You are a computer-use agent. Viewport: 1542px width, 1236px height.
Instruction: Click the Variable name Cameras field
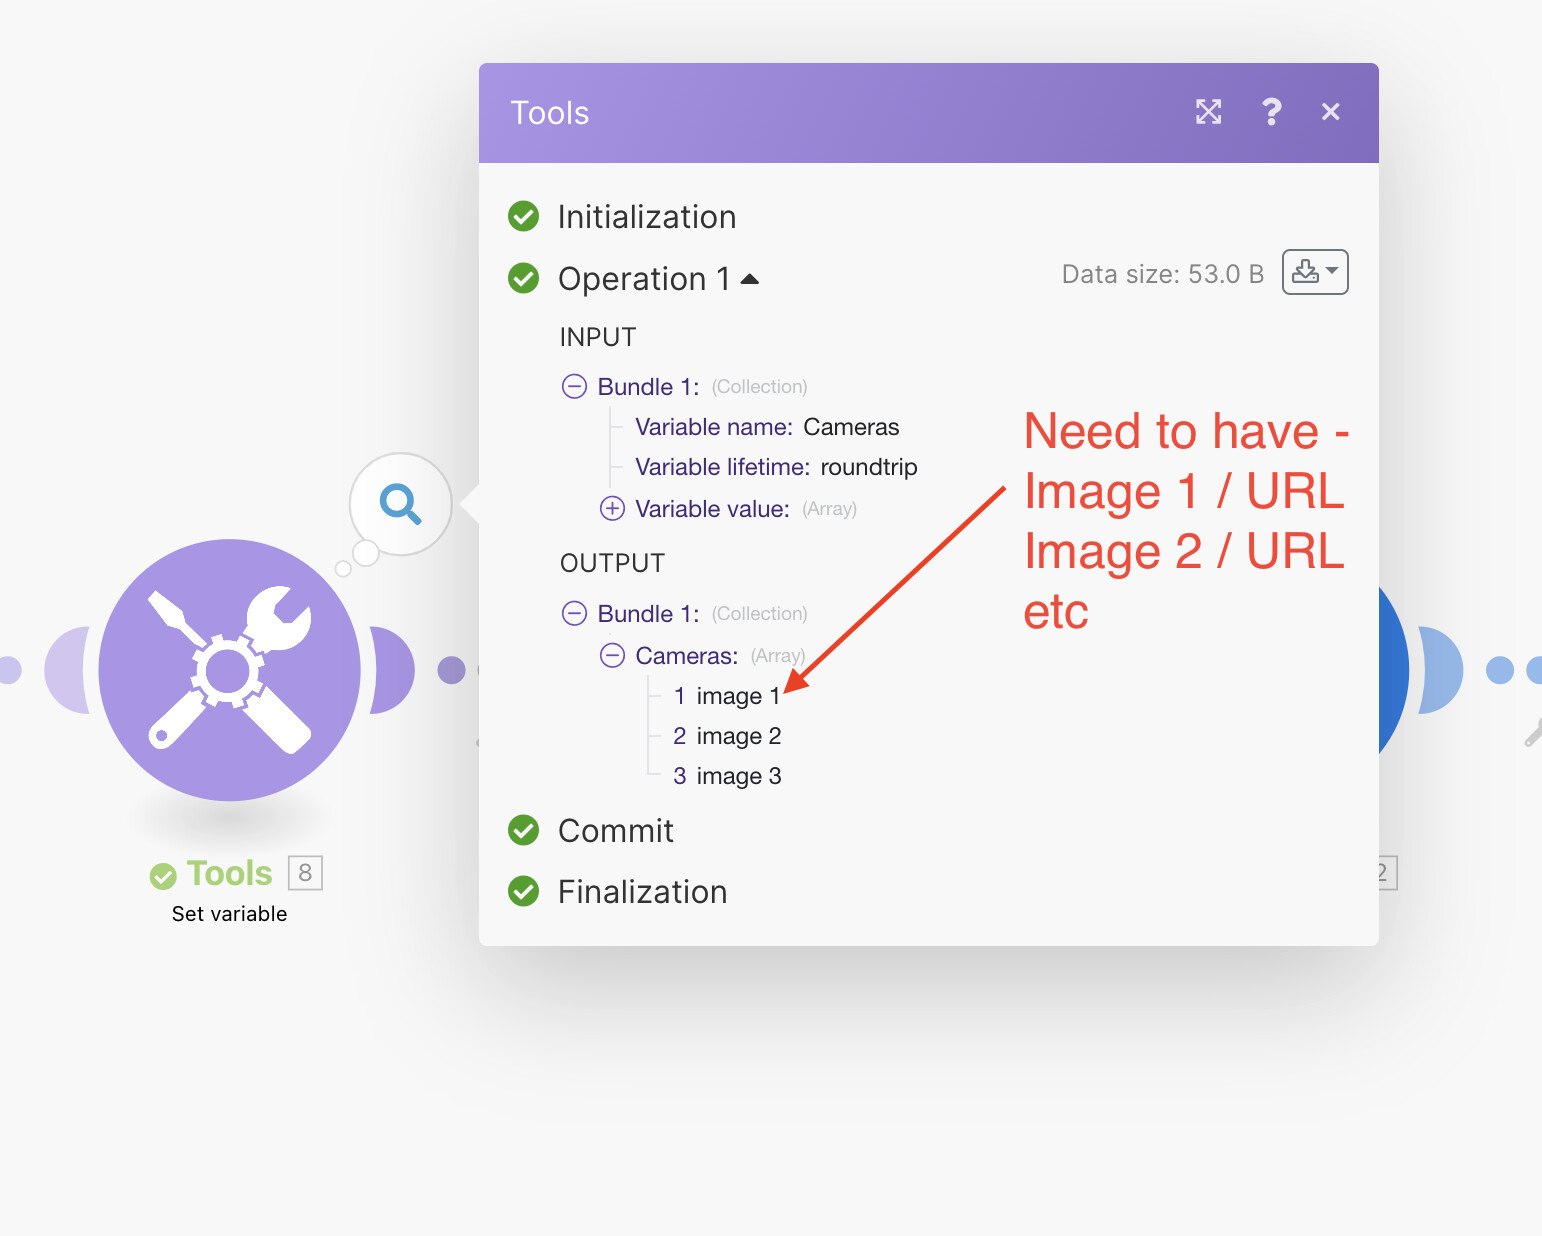[x=767, y=427]
